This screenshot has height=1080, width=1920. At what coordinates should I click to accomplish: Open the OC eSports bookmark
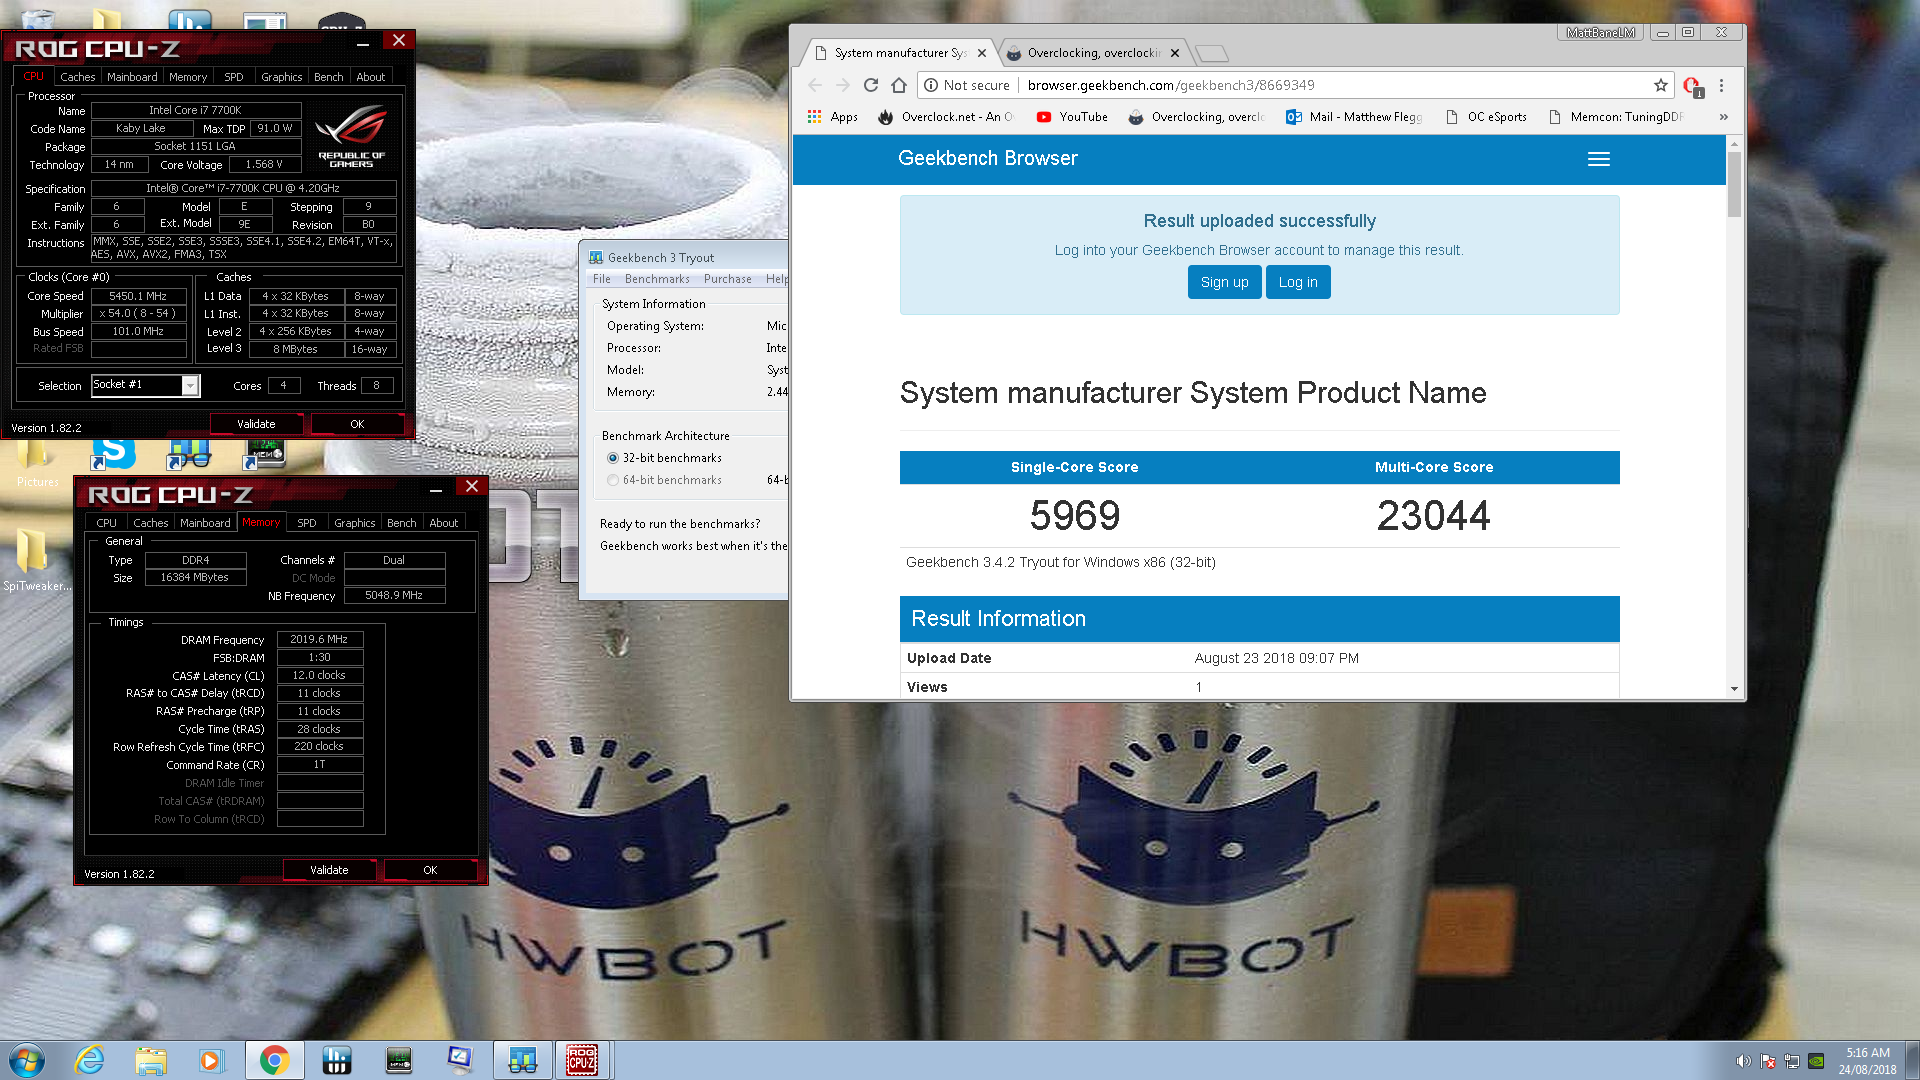tap(1486, 117)
